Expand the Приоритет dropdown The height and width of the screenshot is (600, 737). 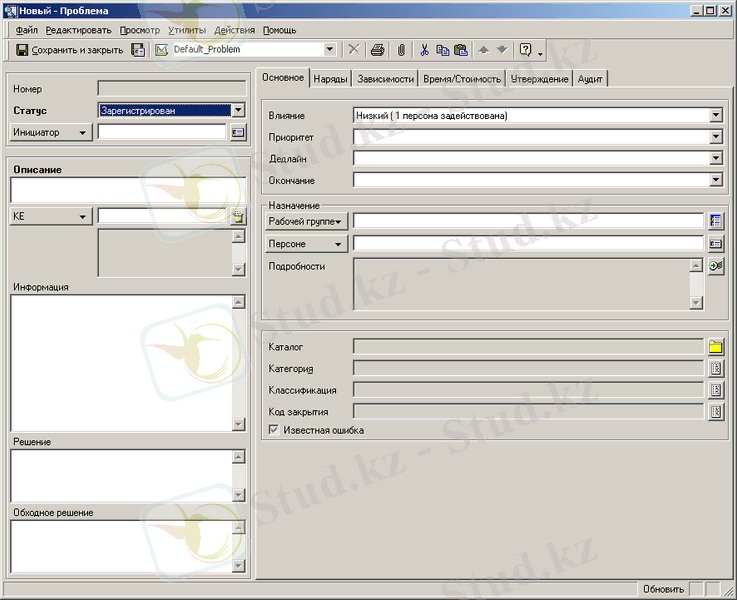716,138
